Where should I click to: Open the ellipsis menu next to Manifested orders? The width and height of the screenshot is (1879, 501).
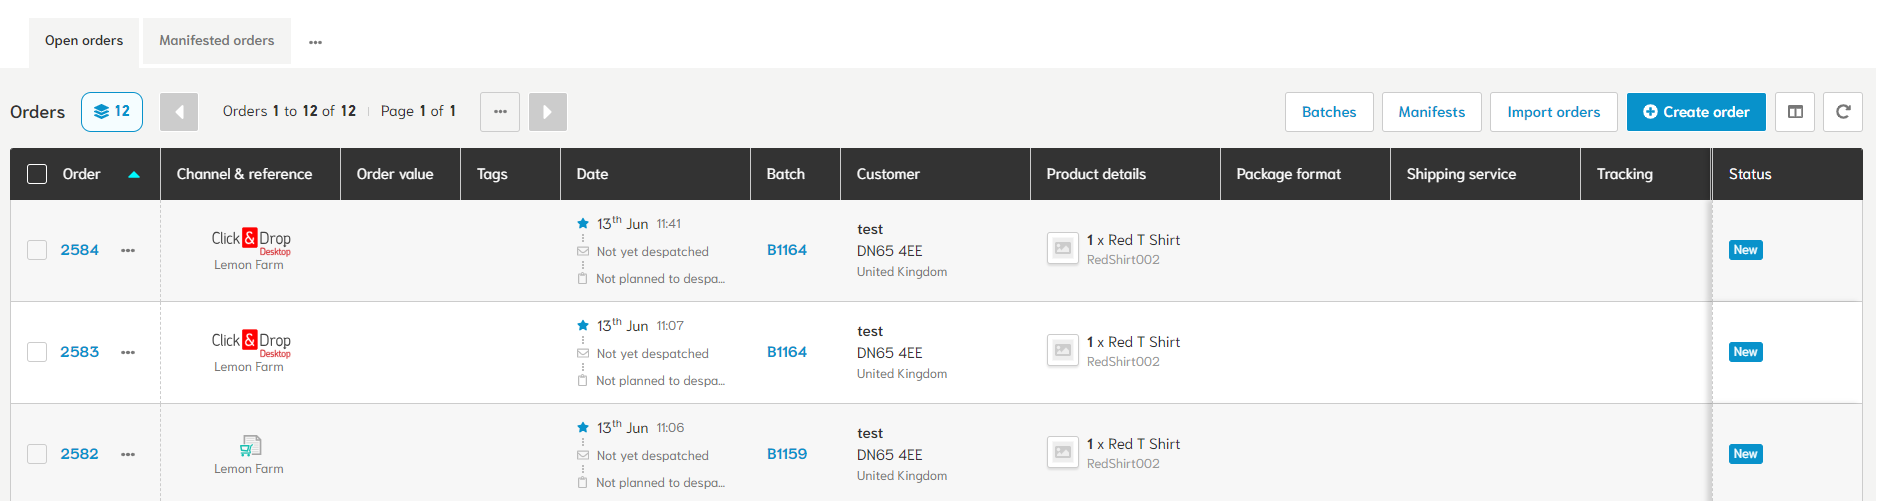[x=315, y=42]
